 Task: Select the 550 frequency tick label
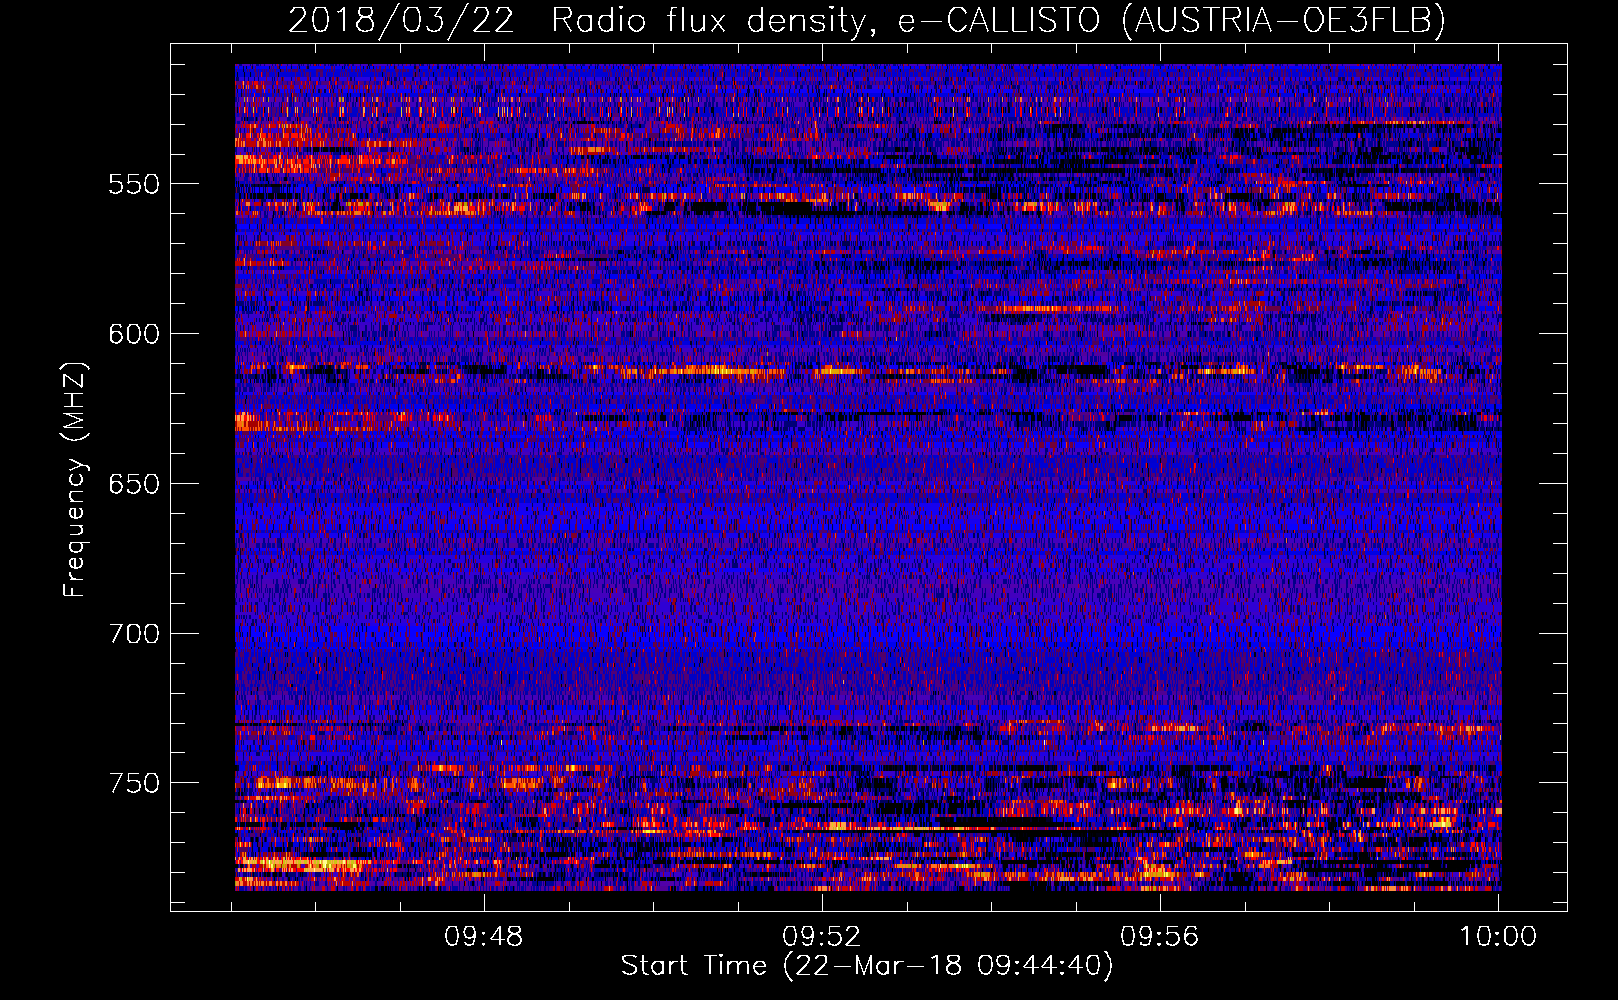pos(134,184)
